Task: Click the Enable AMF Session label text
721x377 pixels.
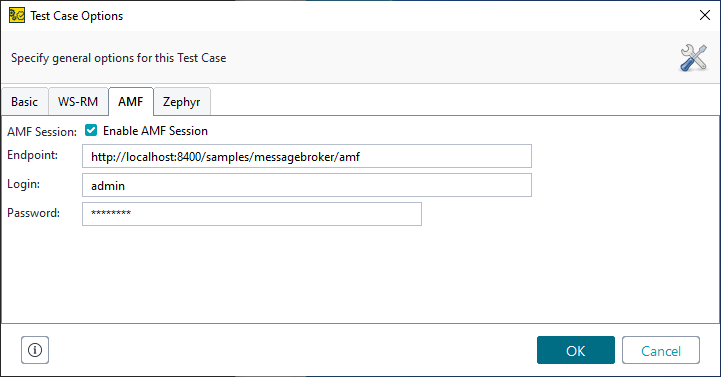Action: pos(155,131)
